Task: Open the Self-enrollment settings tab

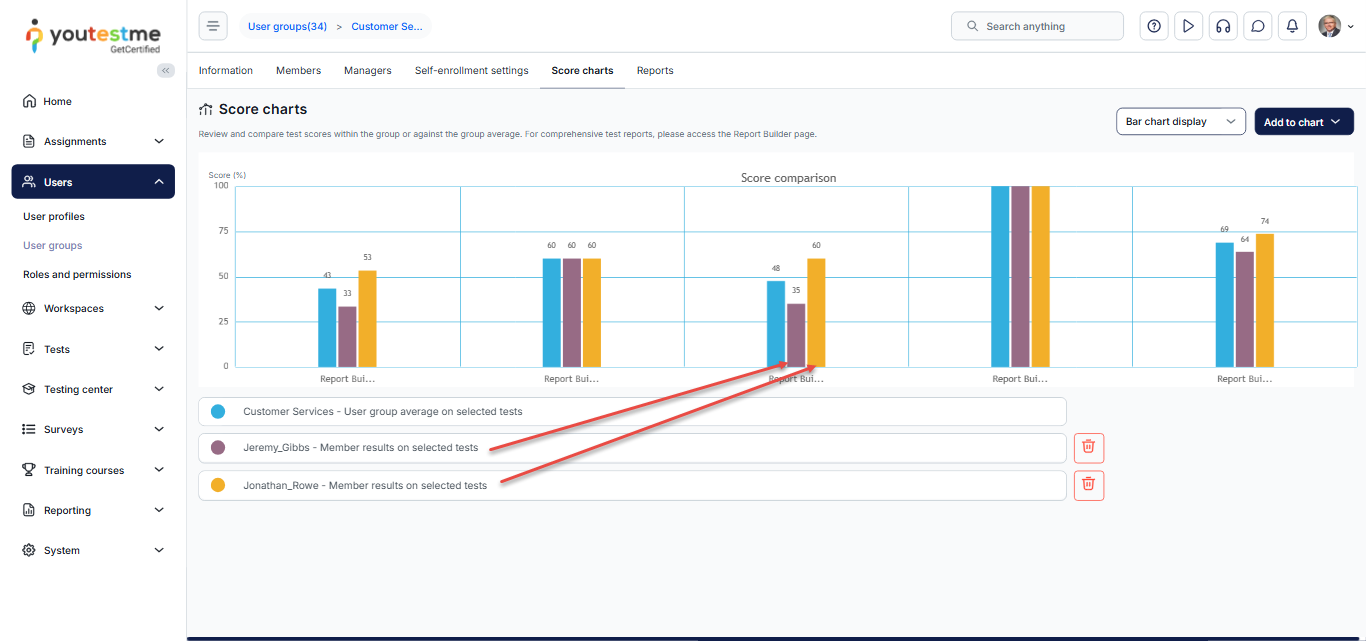Action: [471, 71]
